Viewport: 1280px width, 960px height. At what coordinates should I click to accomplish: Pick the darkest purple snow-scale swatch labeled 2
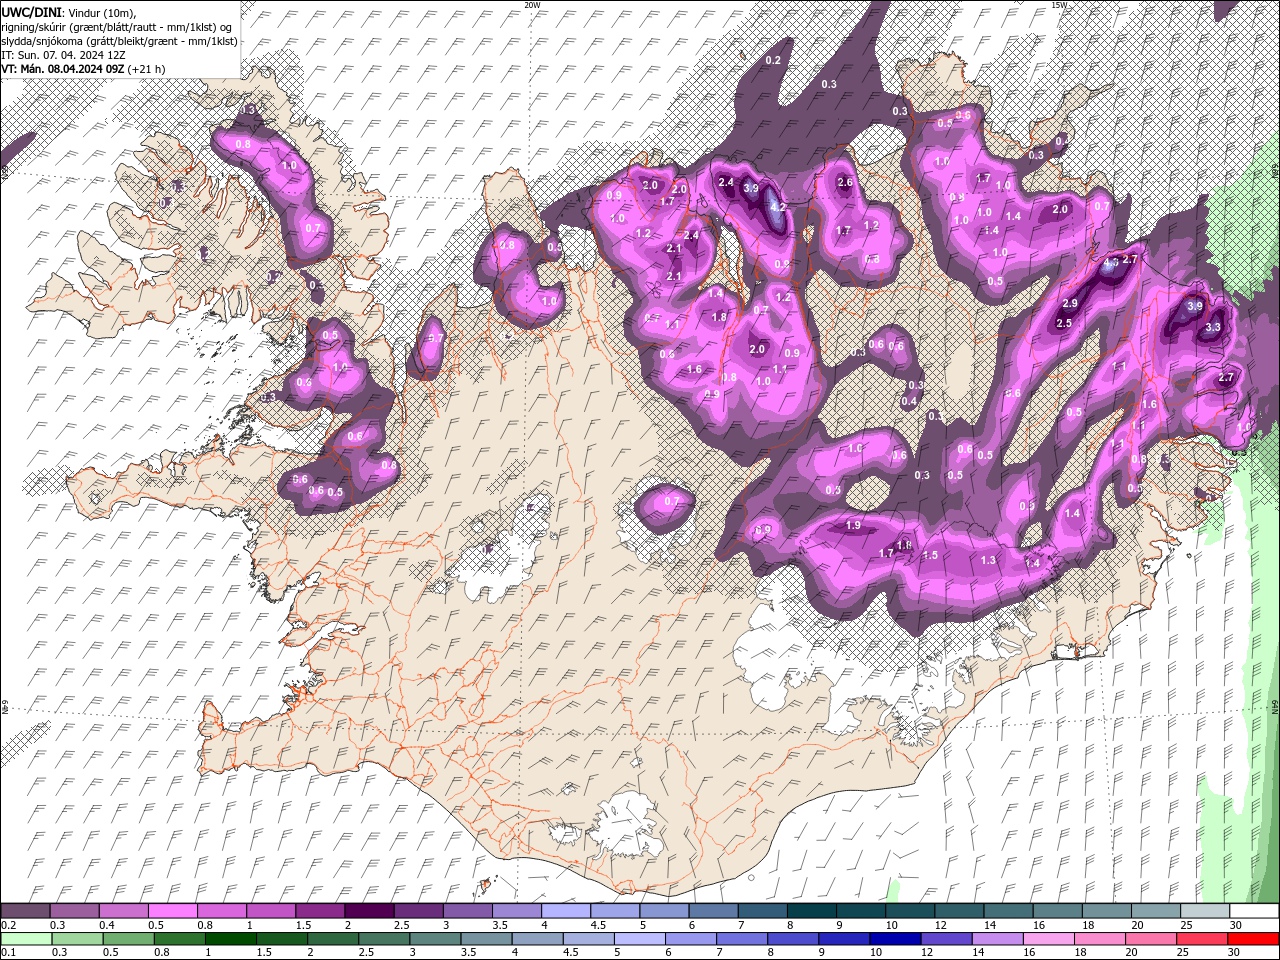pyautogui.click(x=369, y=911)
